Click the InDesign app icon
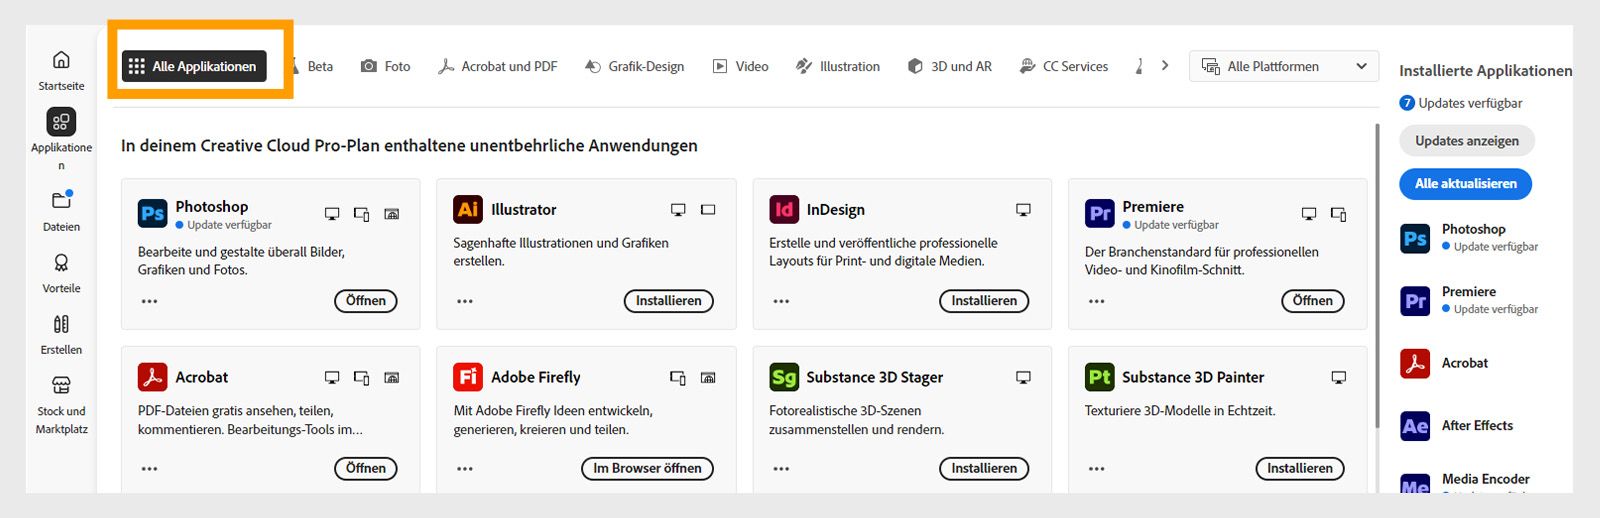Viewport: 1600px width, 518px height. click(x=784, y=209)
